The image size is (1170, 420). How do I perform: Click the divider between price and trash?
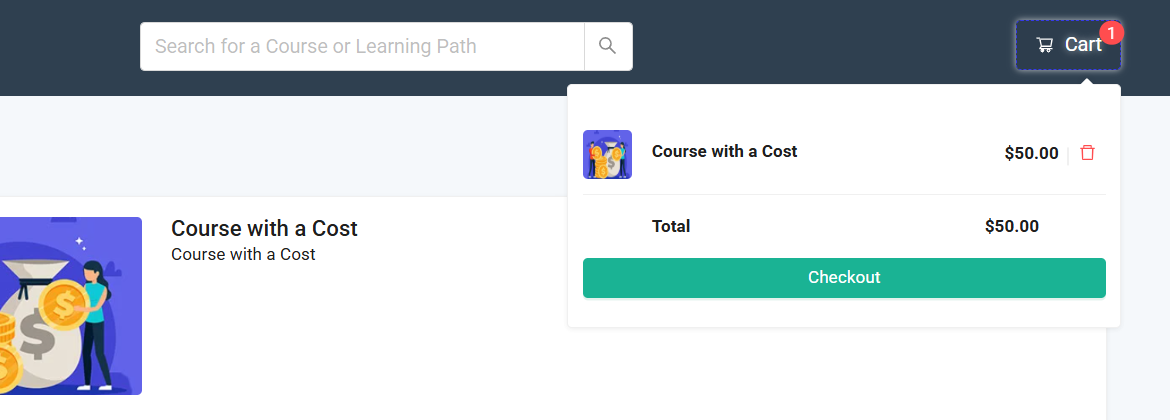[x=1068, y=154]
